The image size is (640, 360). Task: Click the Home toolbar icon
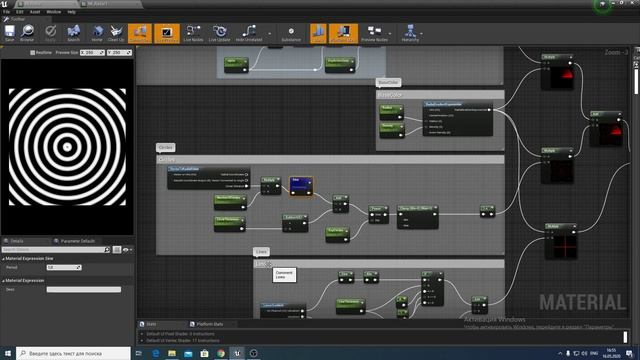click(x=97, y=33)
